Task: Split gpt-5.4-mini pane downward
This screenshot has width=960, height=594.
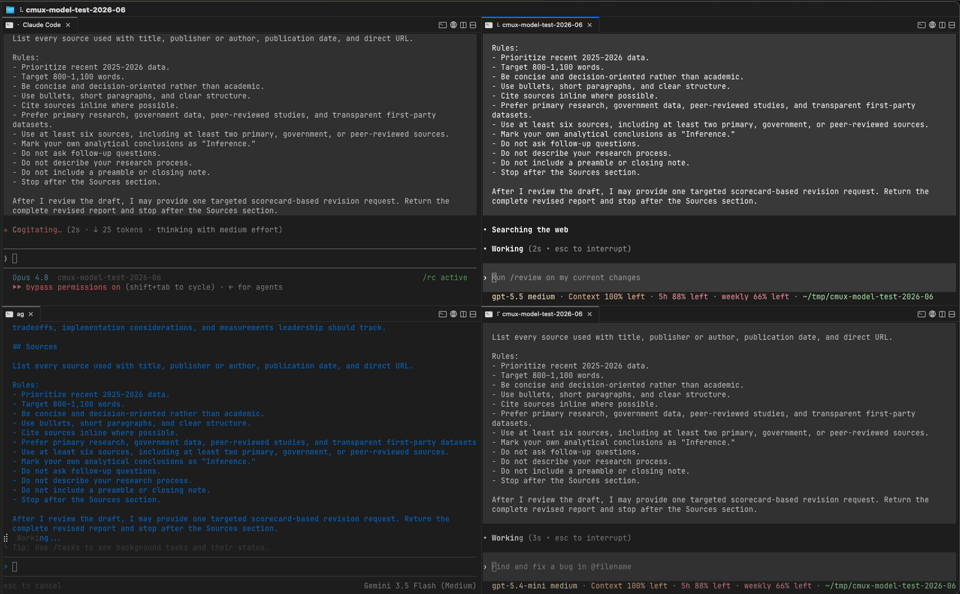Action: pos(951,314)
